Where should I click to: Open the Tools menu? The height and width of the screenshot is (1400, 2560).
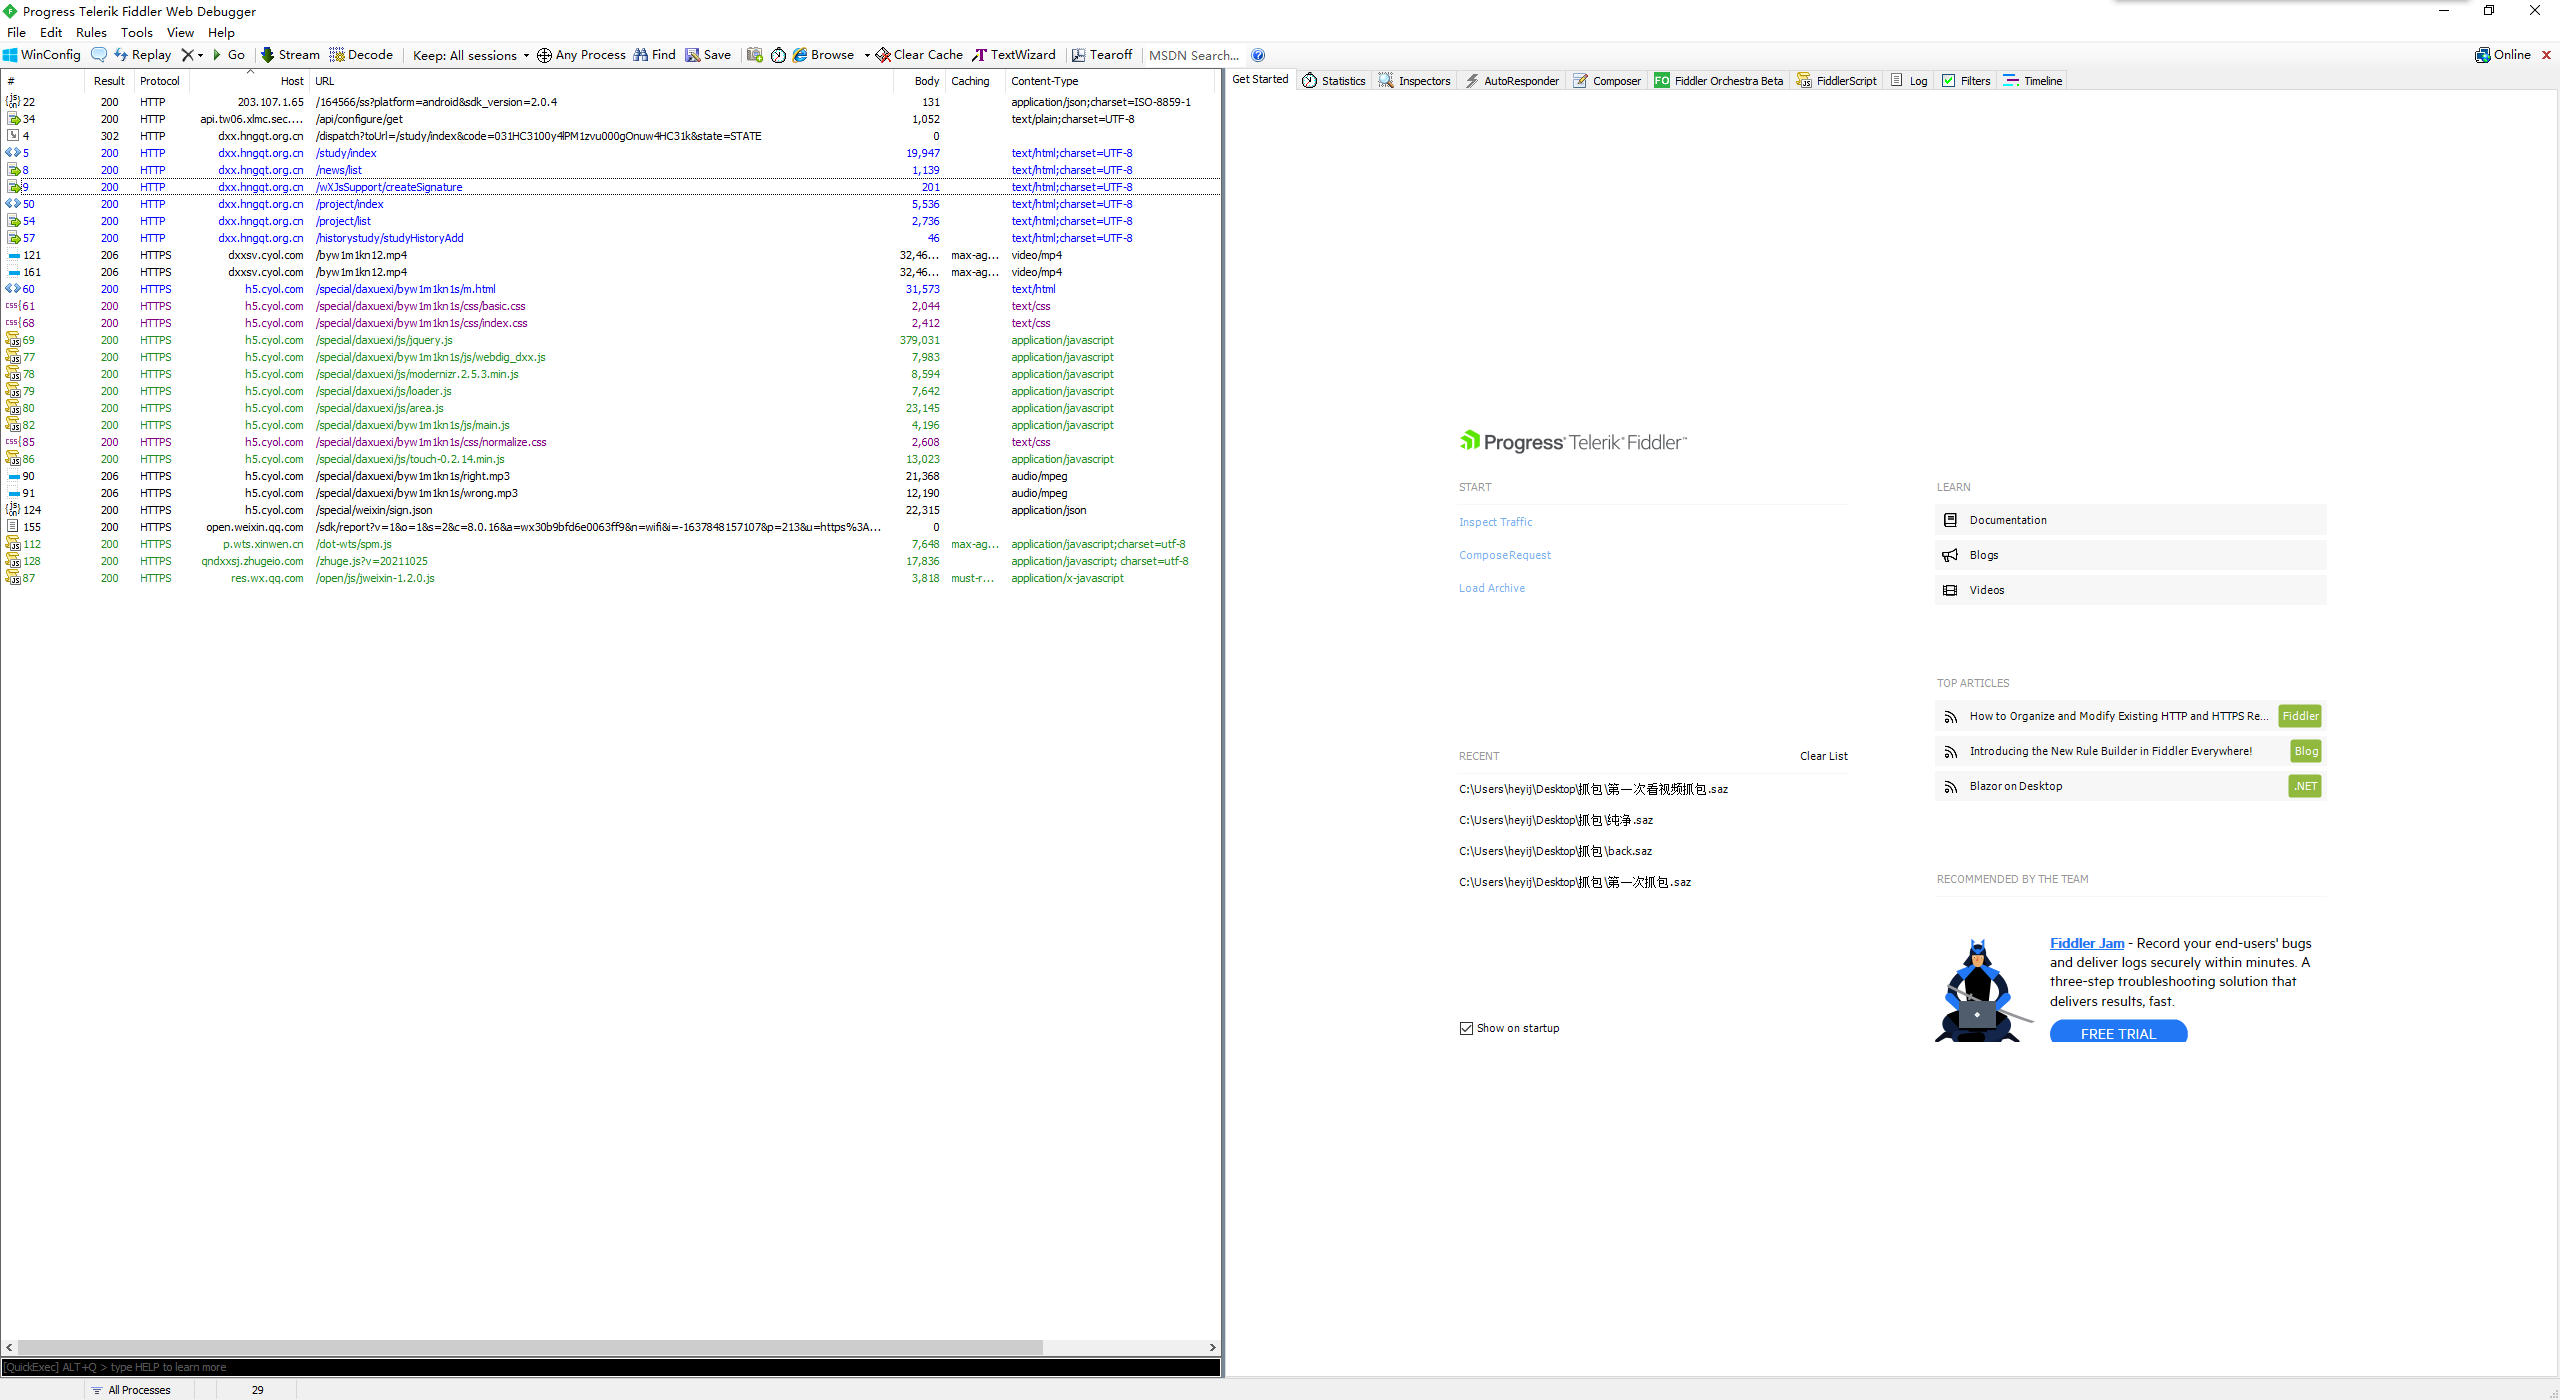point(137,32)
